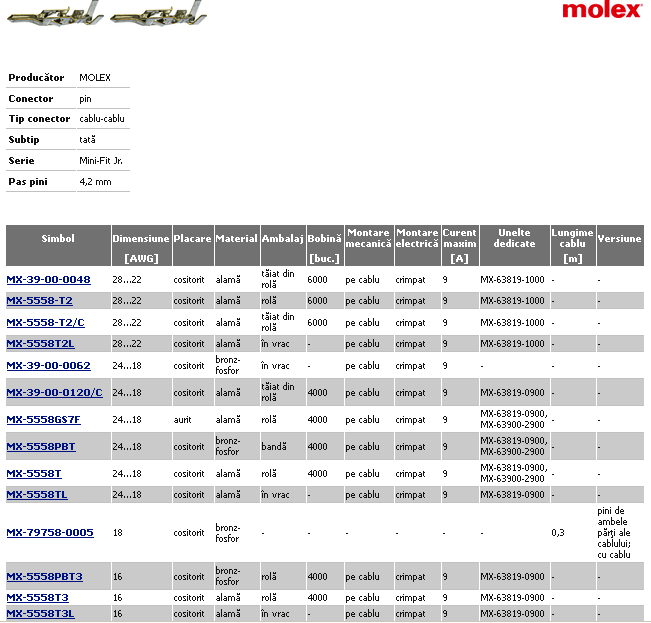Click the Producător label
This screenshot has width=651, height=623.
[37, 78]
